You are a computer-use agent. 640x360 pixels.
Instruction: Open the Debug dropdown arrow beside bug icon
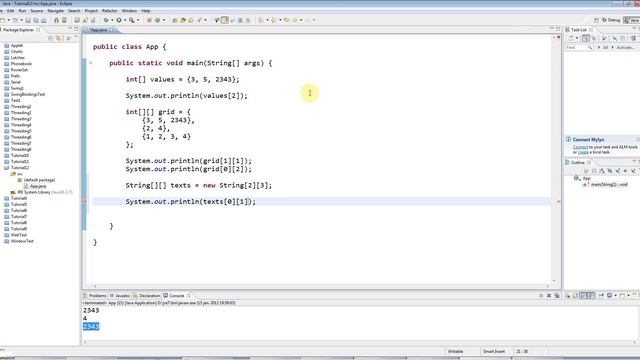112,20
